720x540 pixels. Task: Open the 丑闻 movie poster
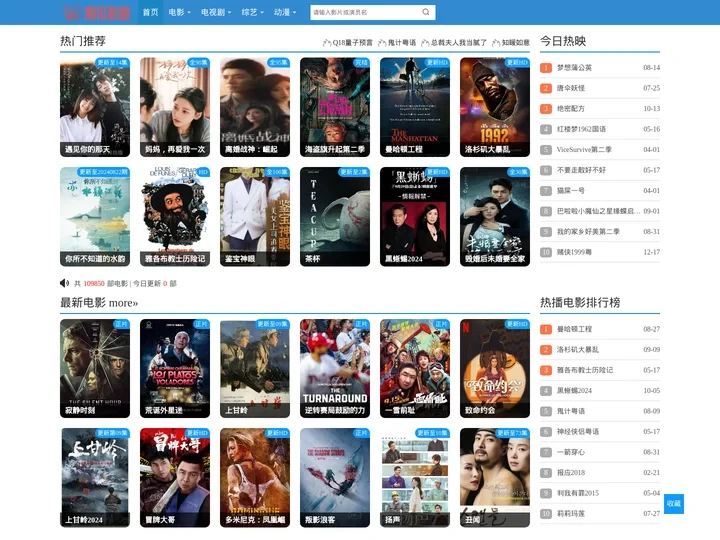[495, 478]
